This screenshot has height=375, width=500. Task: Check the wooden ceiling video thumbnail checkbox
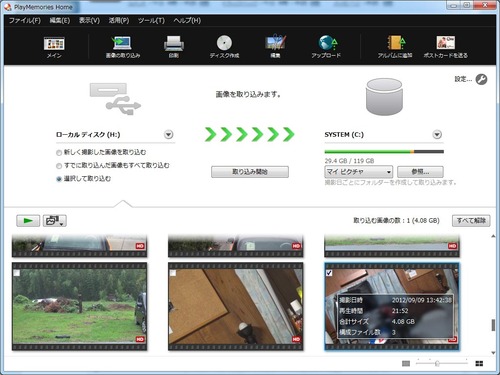tap(173, 273)
